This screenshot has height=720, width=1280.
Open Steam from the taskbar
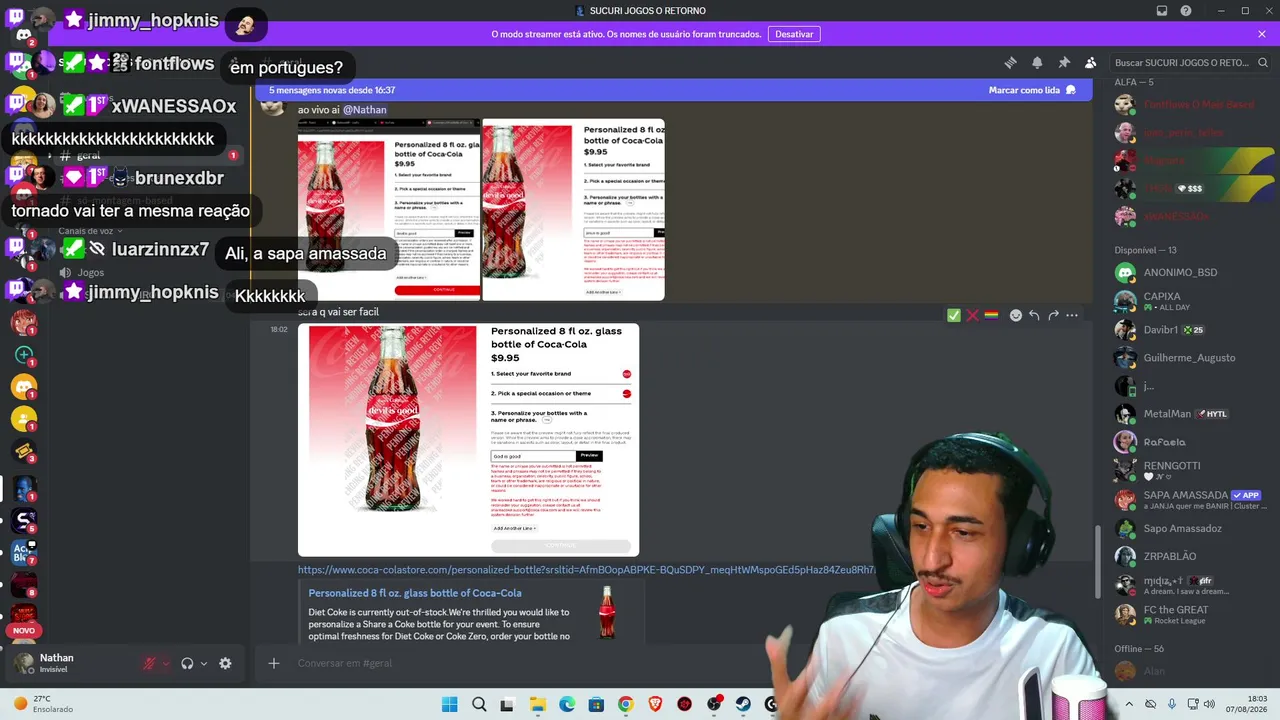[x=743, y=704]
